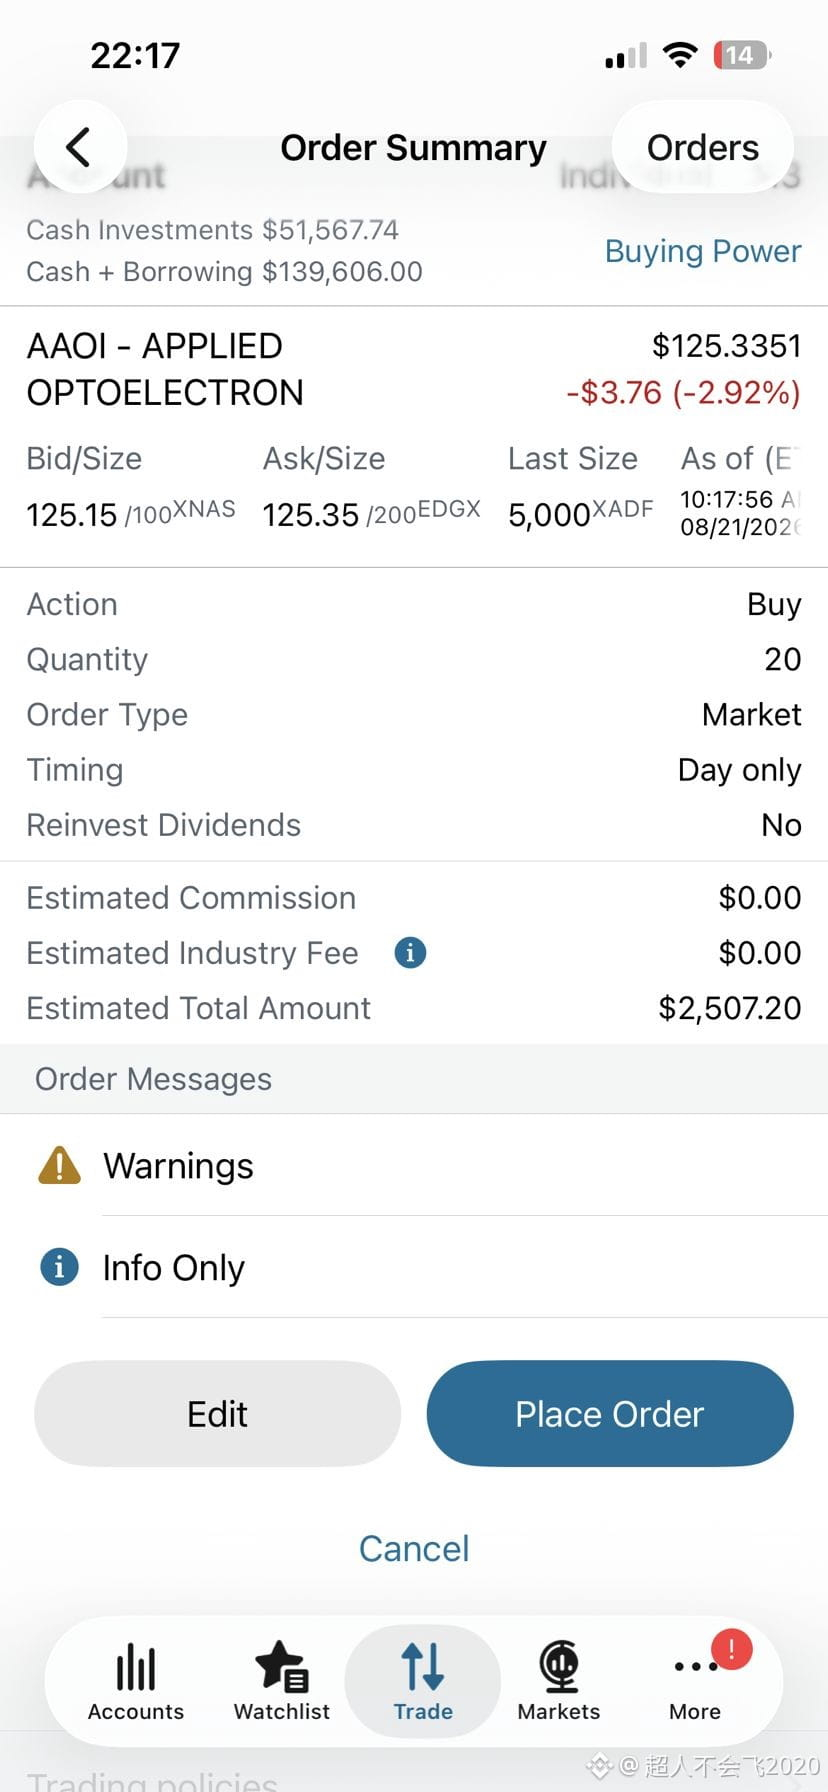Image resolution: width=828 pixels, height=1792 pixels.
Task: Tap the back arrow icon
Action: [79, 147]
